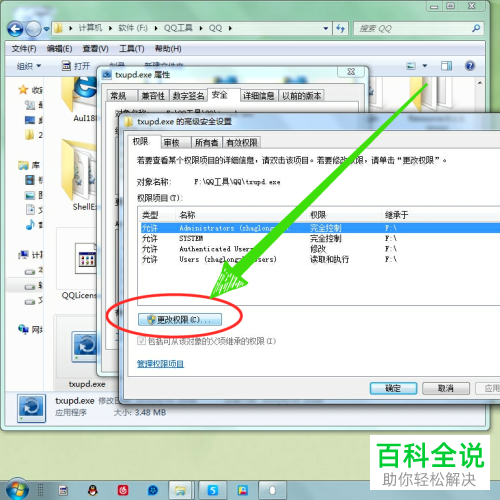Image resolution: width=500 pixels, height=500 pixels.
Task: Expand the 软件 (F:) breadcrumb arrow
Action: tap(156, 28)
